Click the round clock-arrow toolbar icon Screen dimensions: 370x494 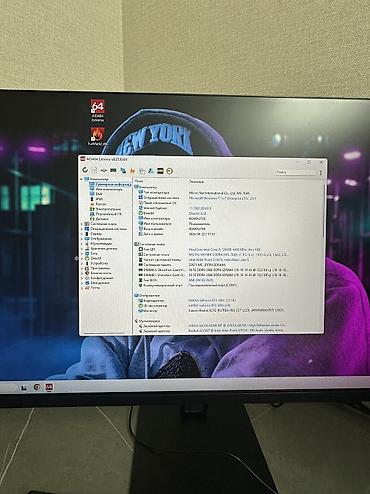[x=170, y=171]
